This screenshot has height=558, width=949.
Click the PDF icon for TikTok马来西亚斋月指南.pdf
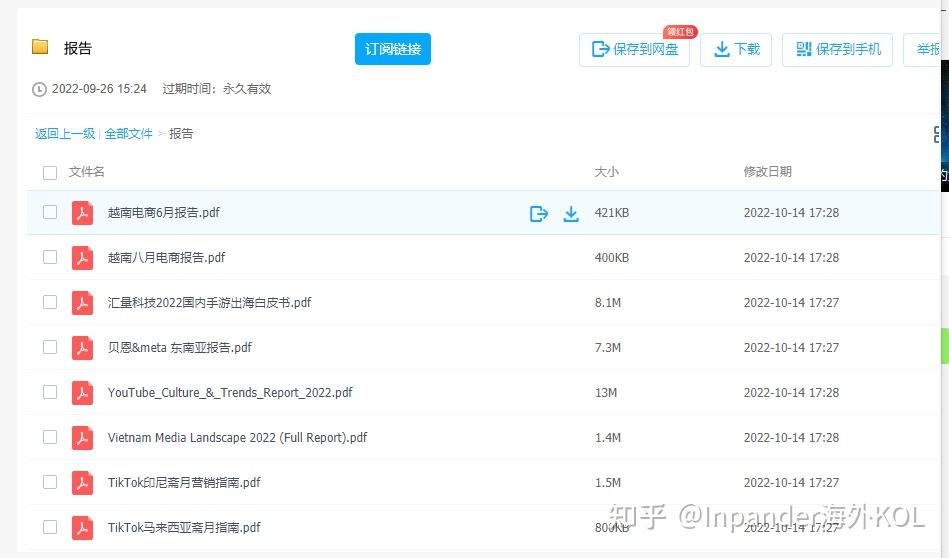[x=82, y=527]
